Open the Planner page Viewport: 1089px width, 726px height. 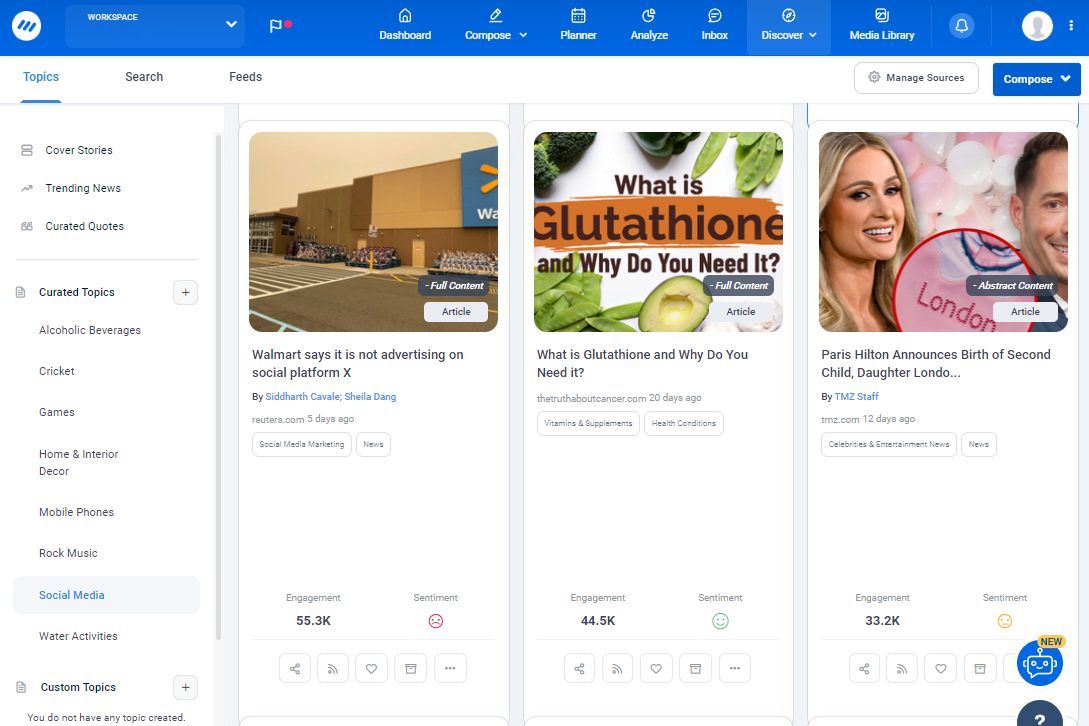[x=578, y=26]
